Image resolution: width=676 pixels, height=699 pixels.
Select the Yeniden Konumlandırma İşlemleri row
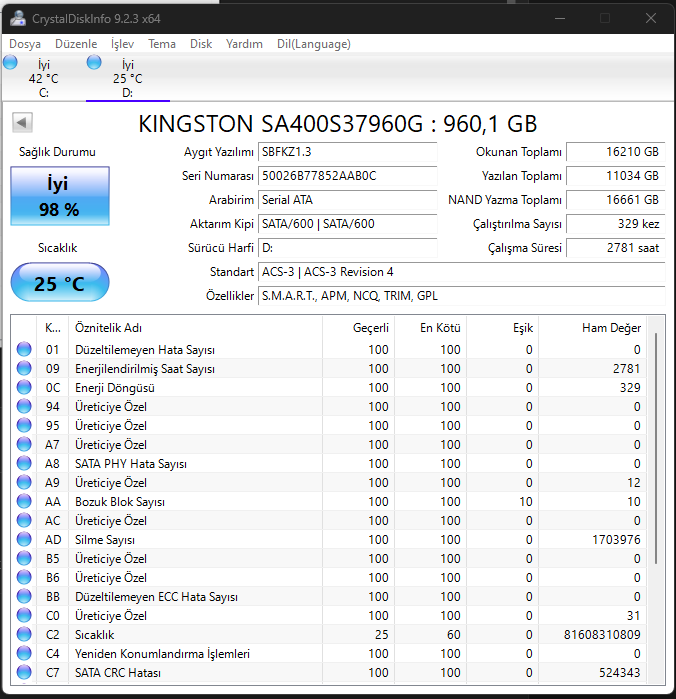(329, 654)
